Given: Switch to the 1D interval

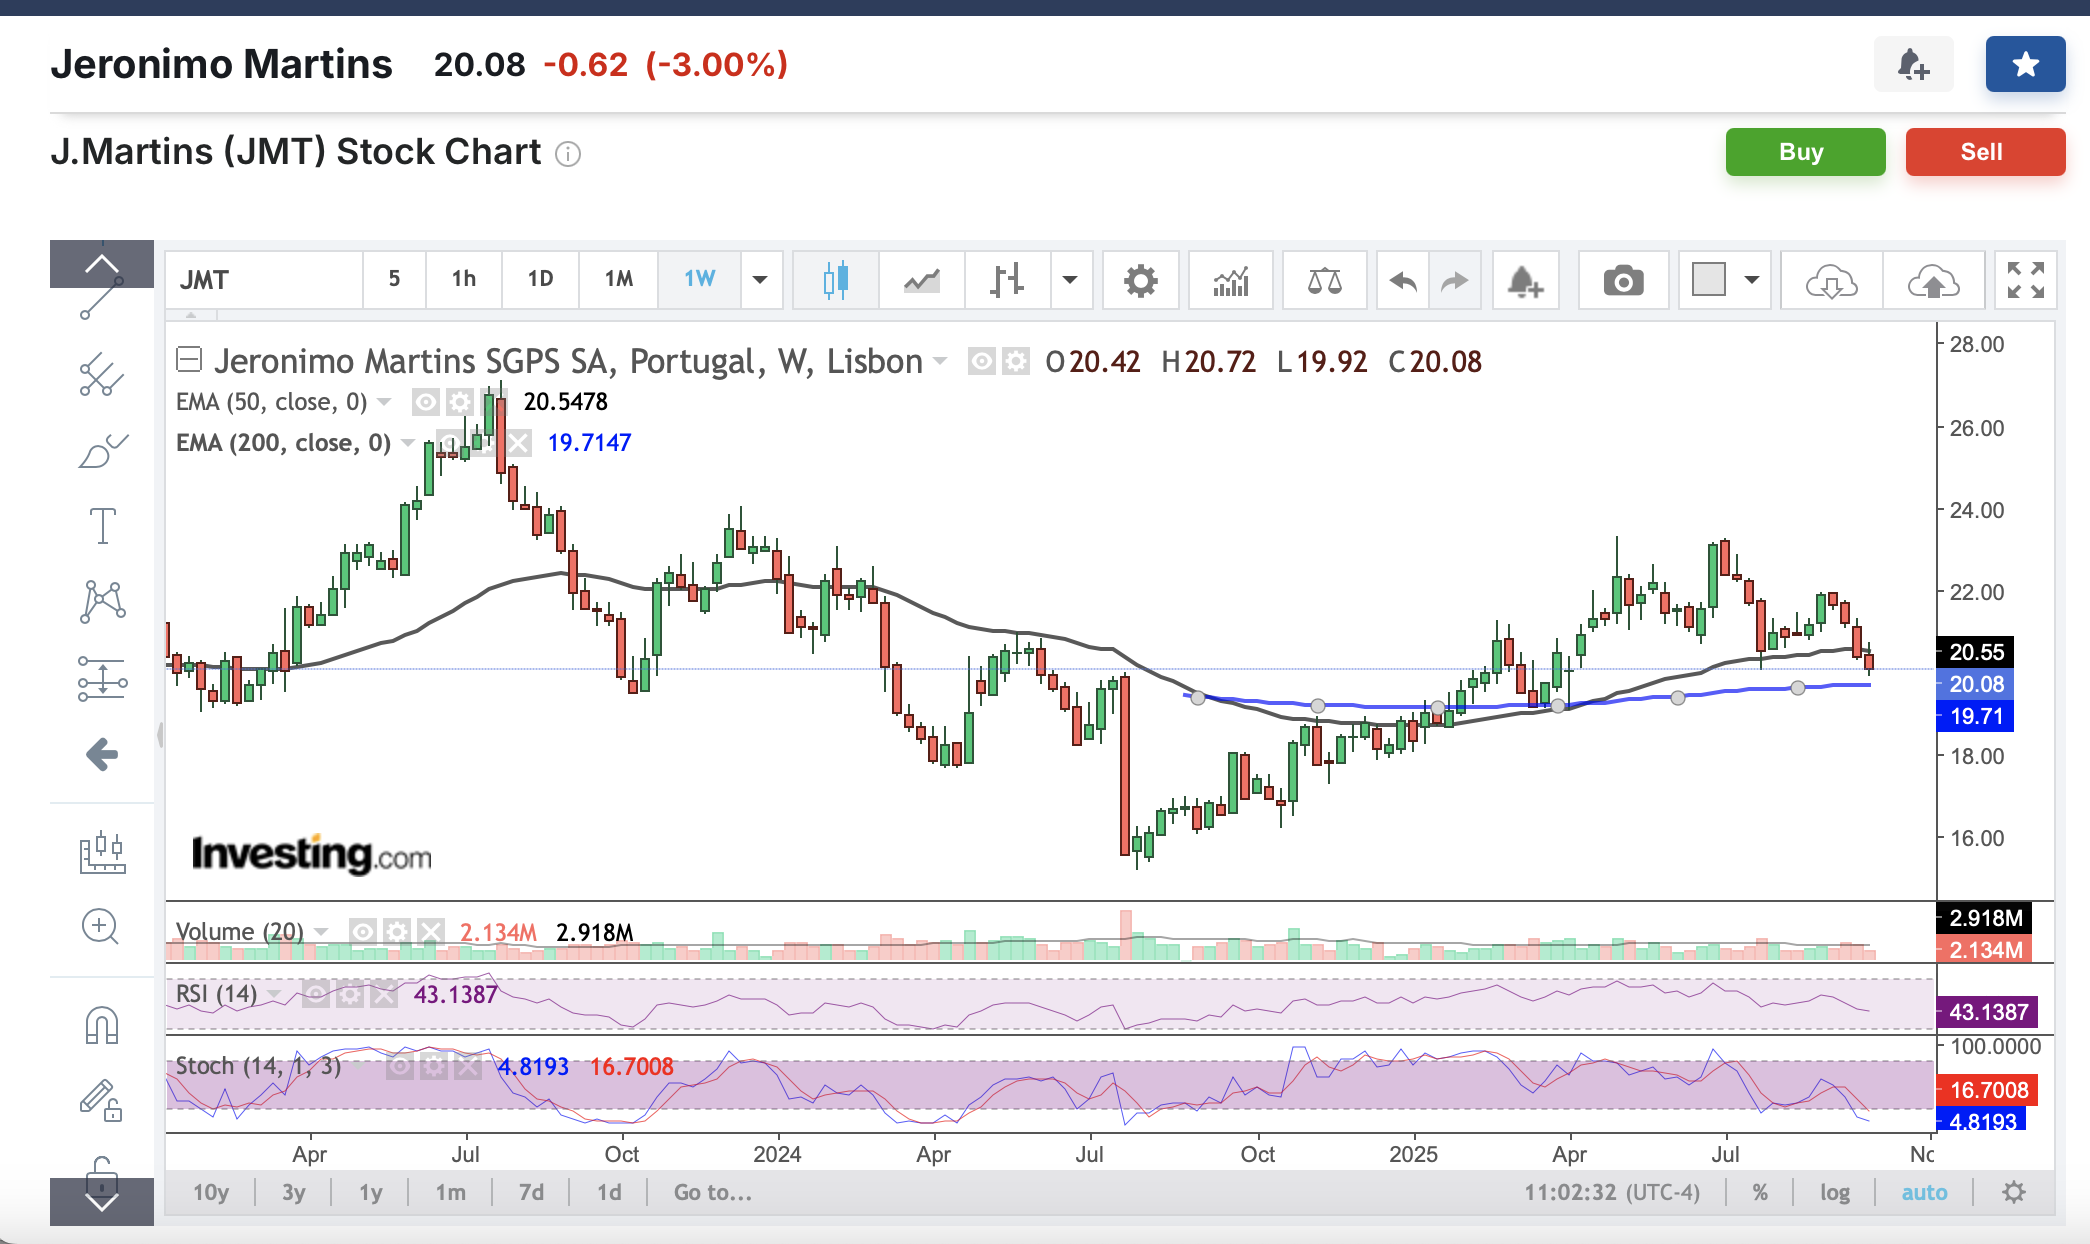Looking at the screenshot, I should [540, 279].
